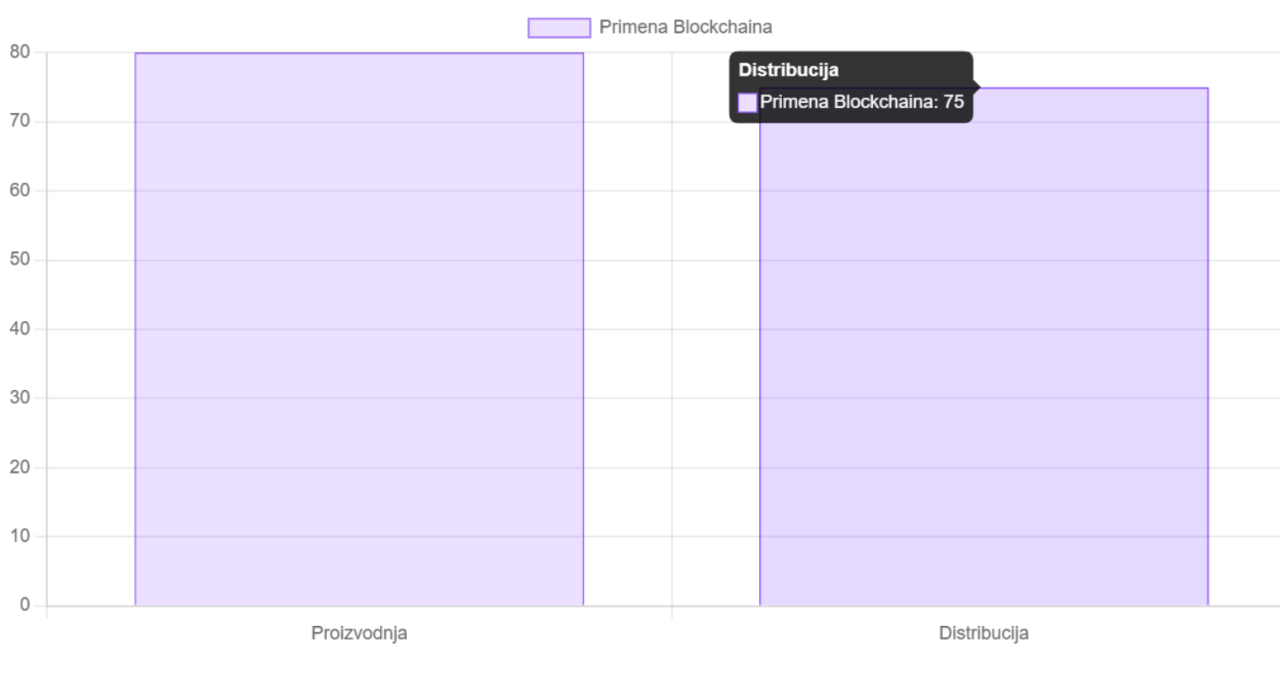
Task: Select the Distribucija bar
Action: tap(984, 347)
